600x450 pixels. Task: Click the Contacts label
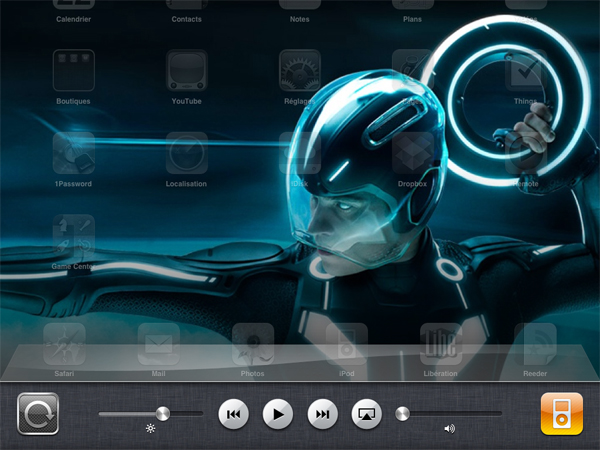click(186, 19)
